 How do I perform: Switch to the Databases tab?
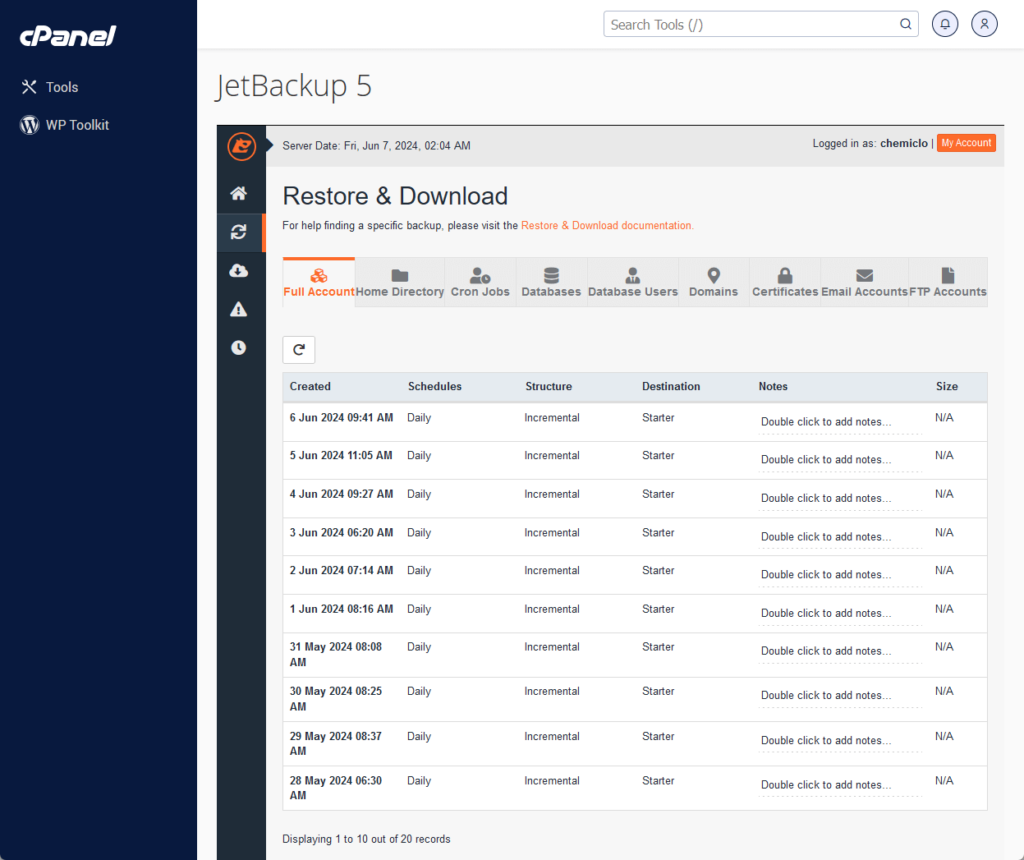pos(551,282)
